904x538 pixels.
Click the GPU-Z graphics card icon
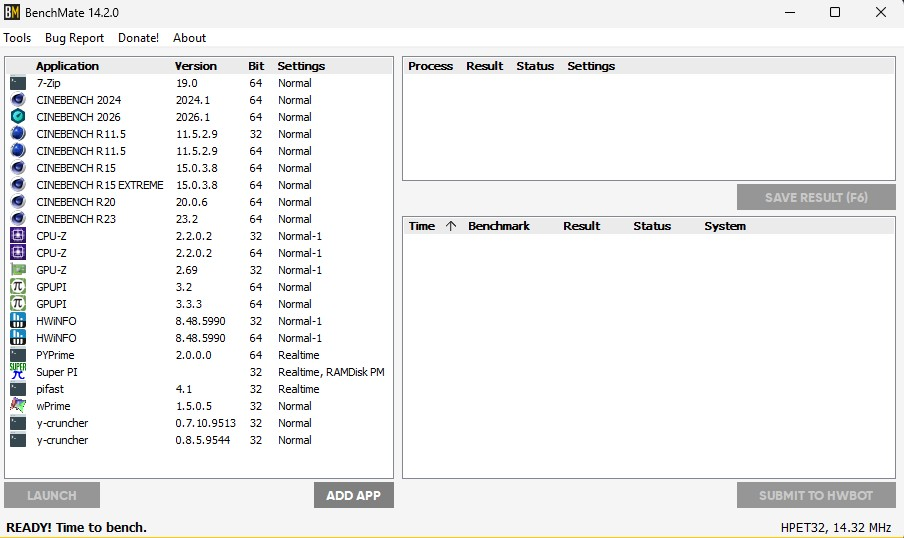coord(18,270)
